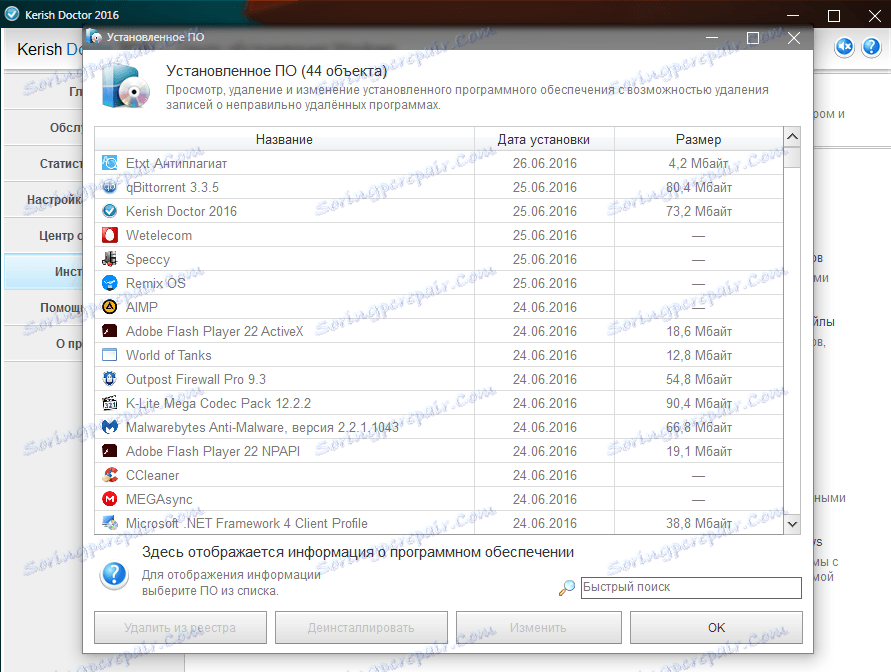The height and width of the screenshot is (672, 891).
Task: Click the blue question mark info icon
Action: click(114, 575)
